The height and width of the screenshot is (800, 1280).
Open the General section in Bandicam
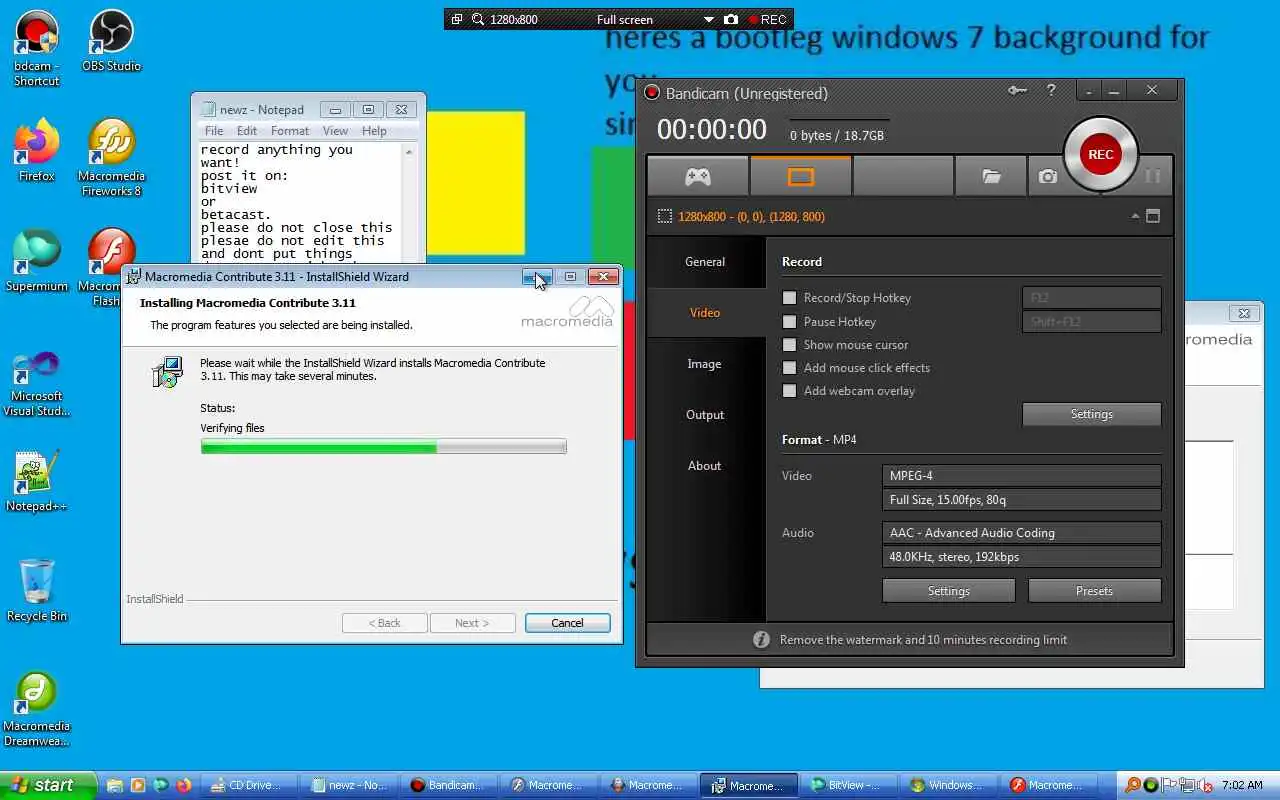click(x=705, y=261)
